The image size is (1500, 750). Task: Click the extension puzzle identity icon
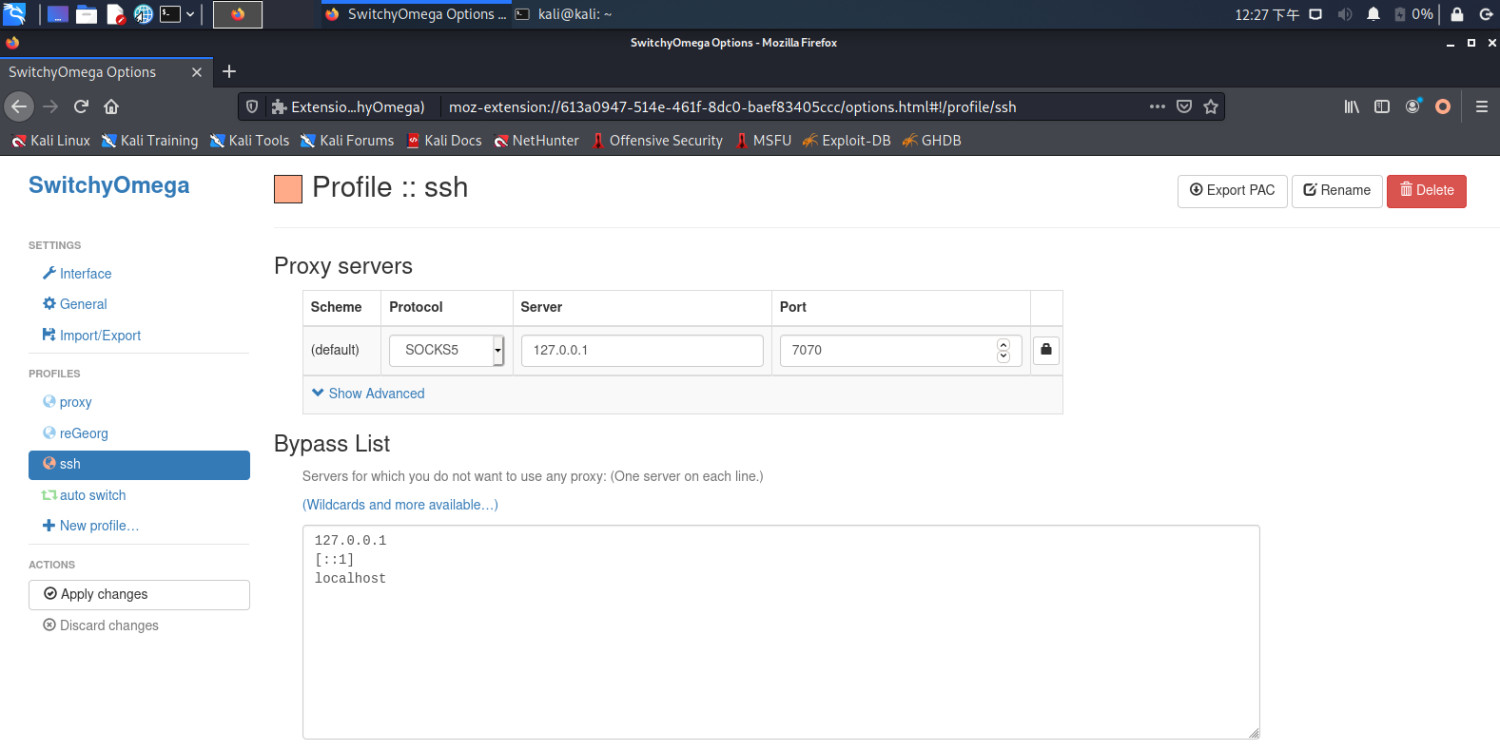pyautogui.click(x=279, y=106)
